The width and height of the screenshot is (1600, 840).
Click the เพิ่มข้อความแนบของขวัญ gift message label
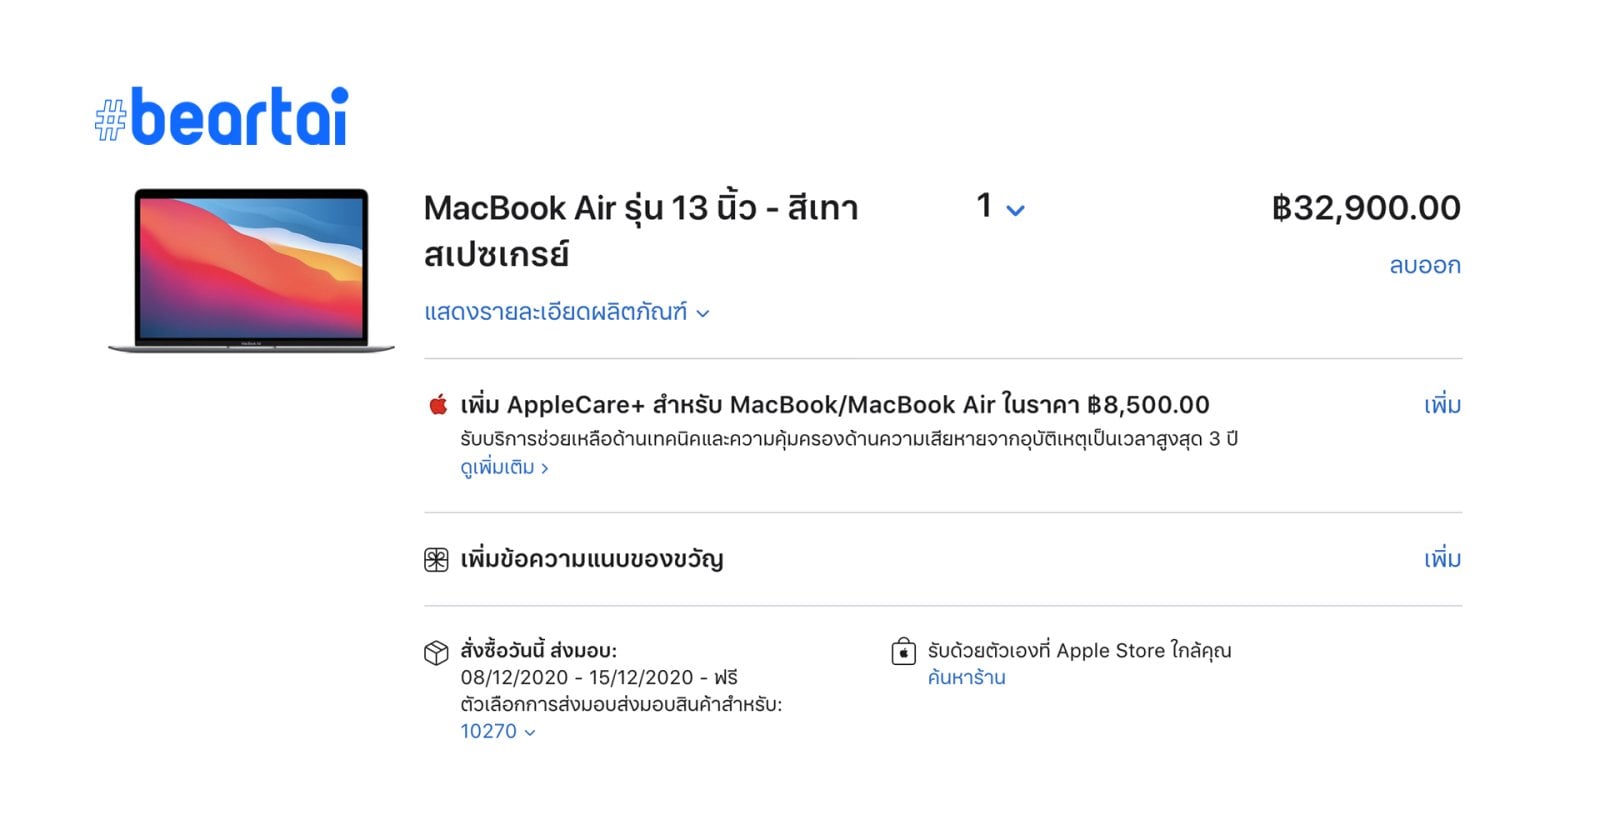pyautogui.click(x=591, y=559)
